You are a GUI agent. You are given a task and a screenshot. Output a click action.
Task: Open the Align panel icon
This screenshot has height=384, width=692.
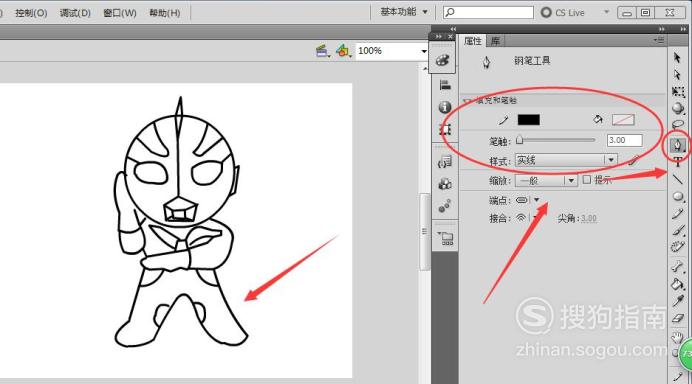click(x=445, y=85)
